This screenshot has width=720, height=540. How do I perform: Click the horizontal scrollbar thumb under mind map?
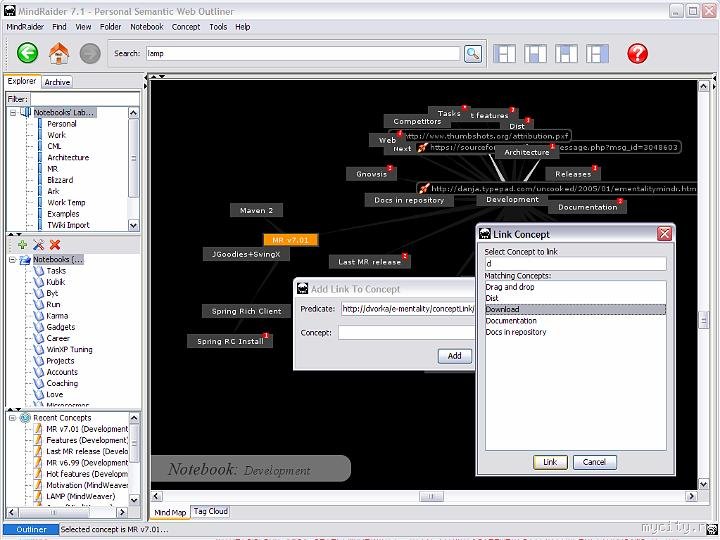431,496
